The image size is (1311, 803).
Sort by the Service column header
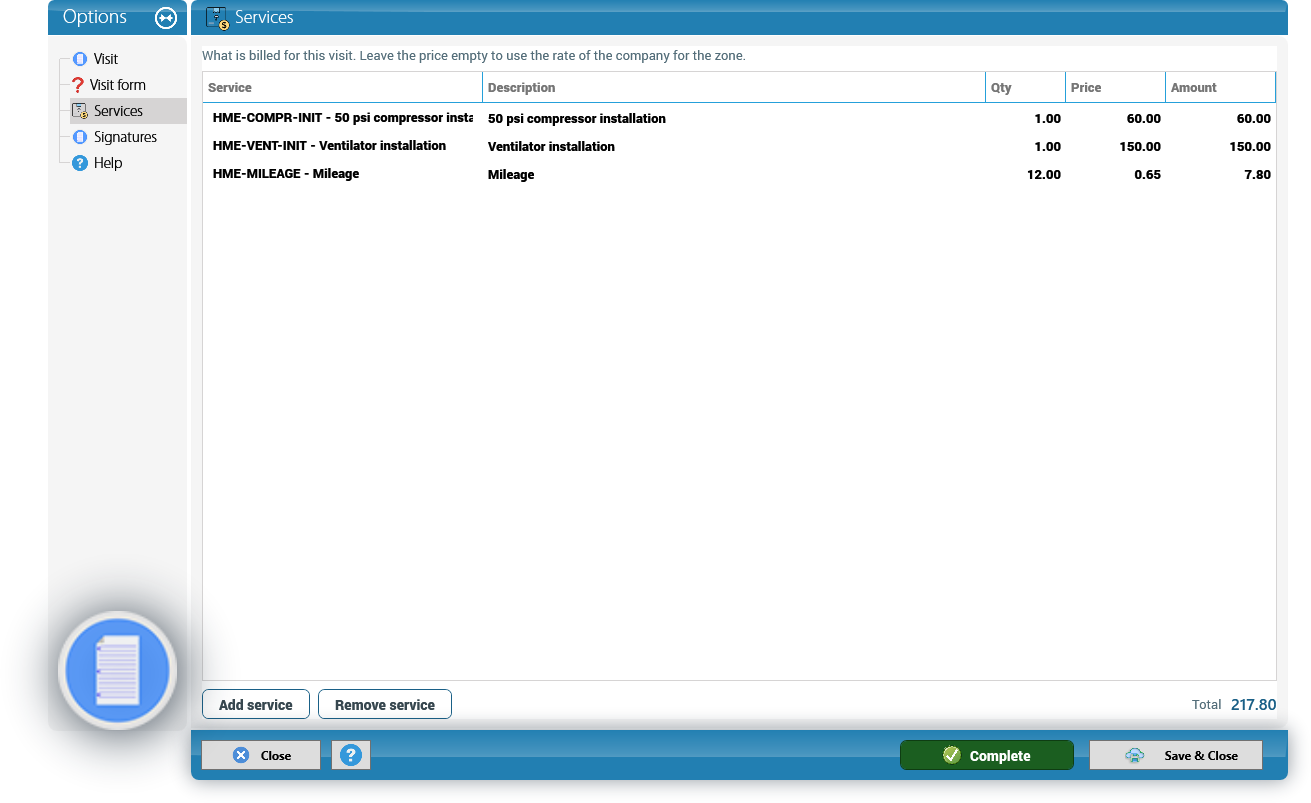click(x=342, y=87)
